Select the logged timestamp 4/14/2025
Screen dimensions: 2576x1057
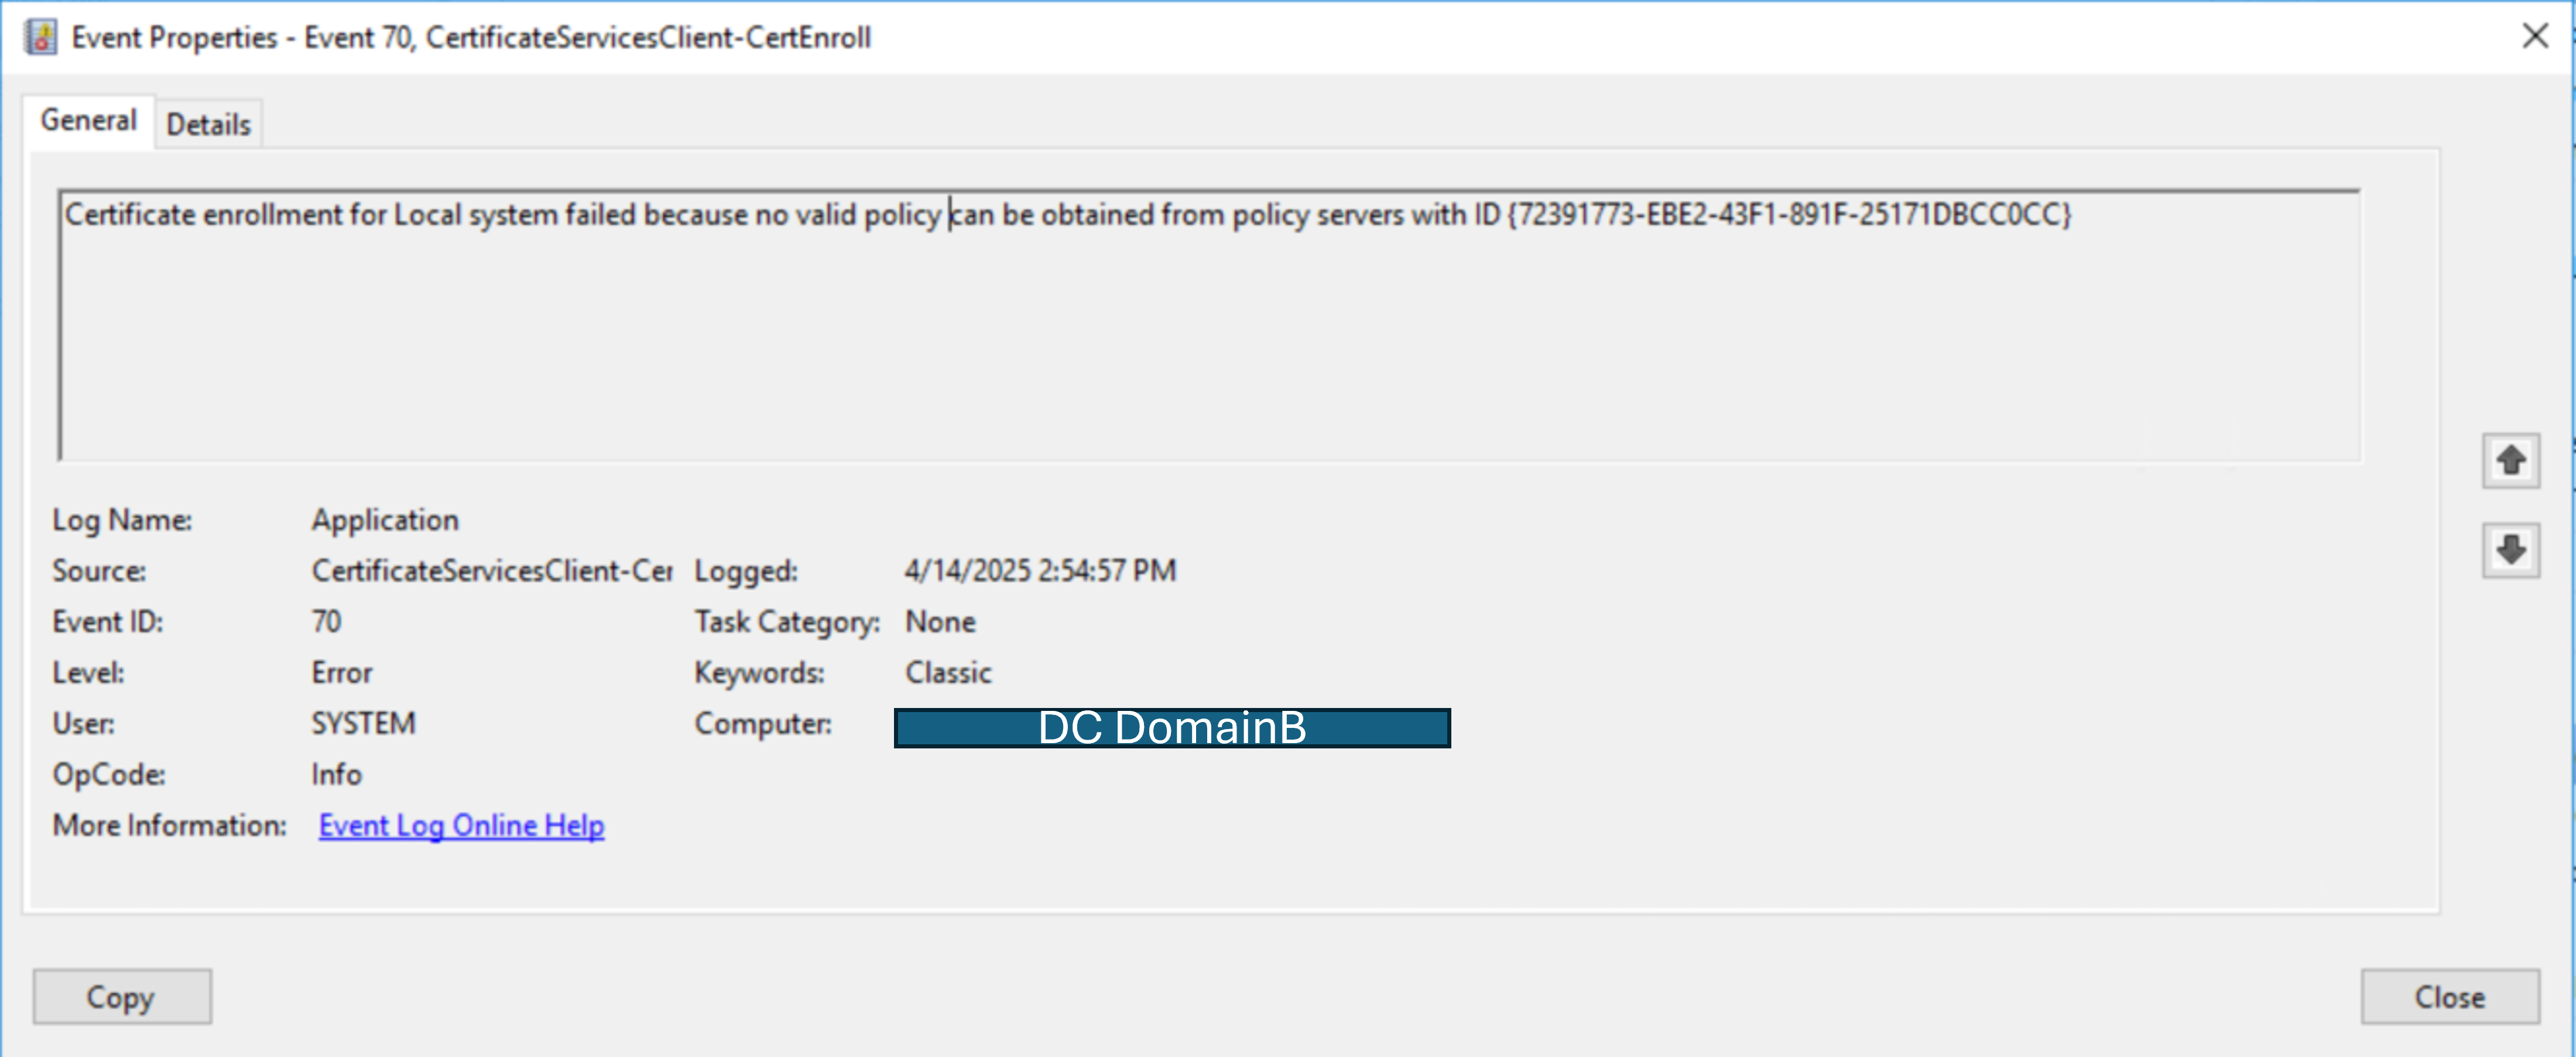(1040, 570)
